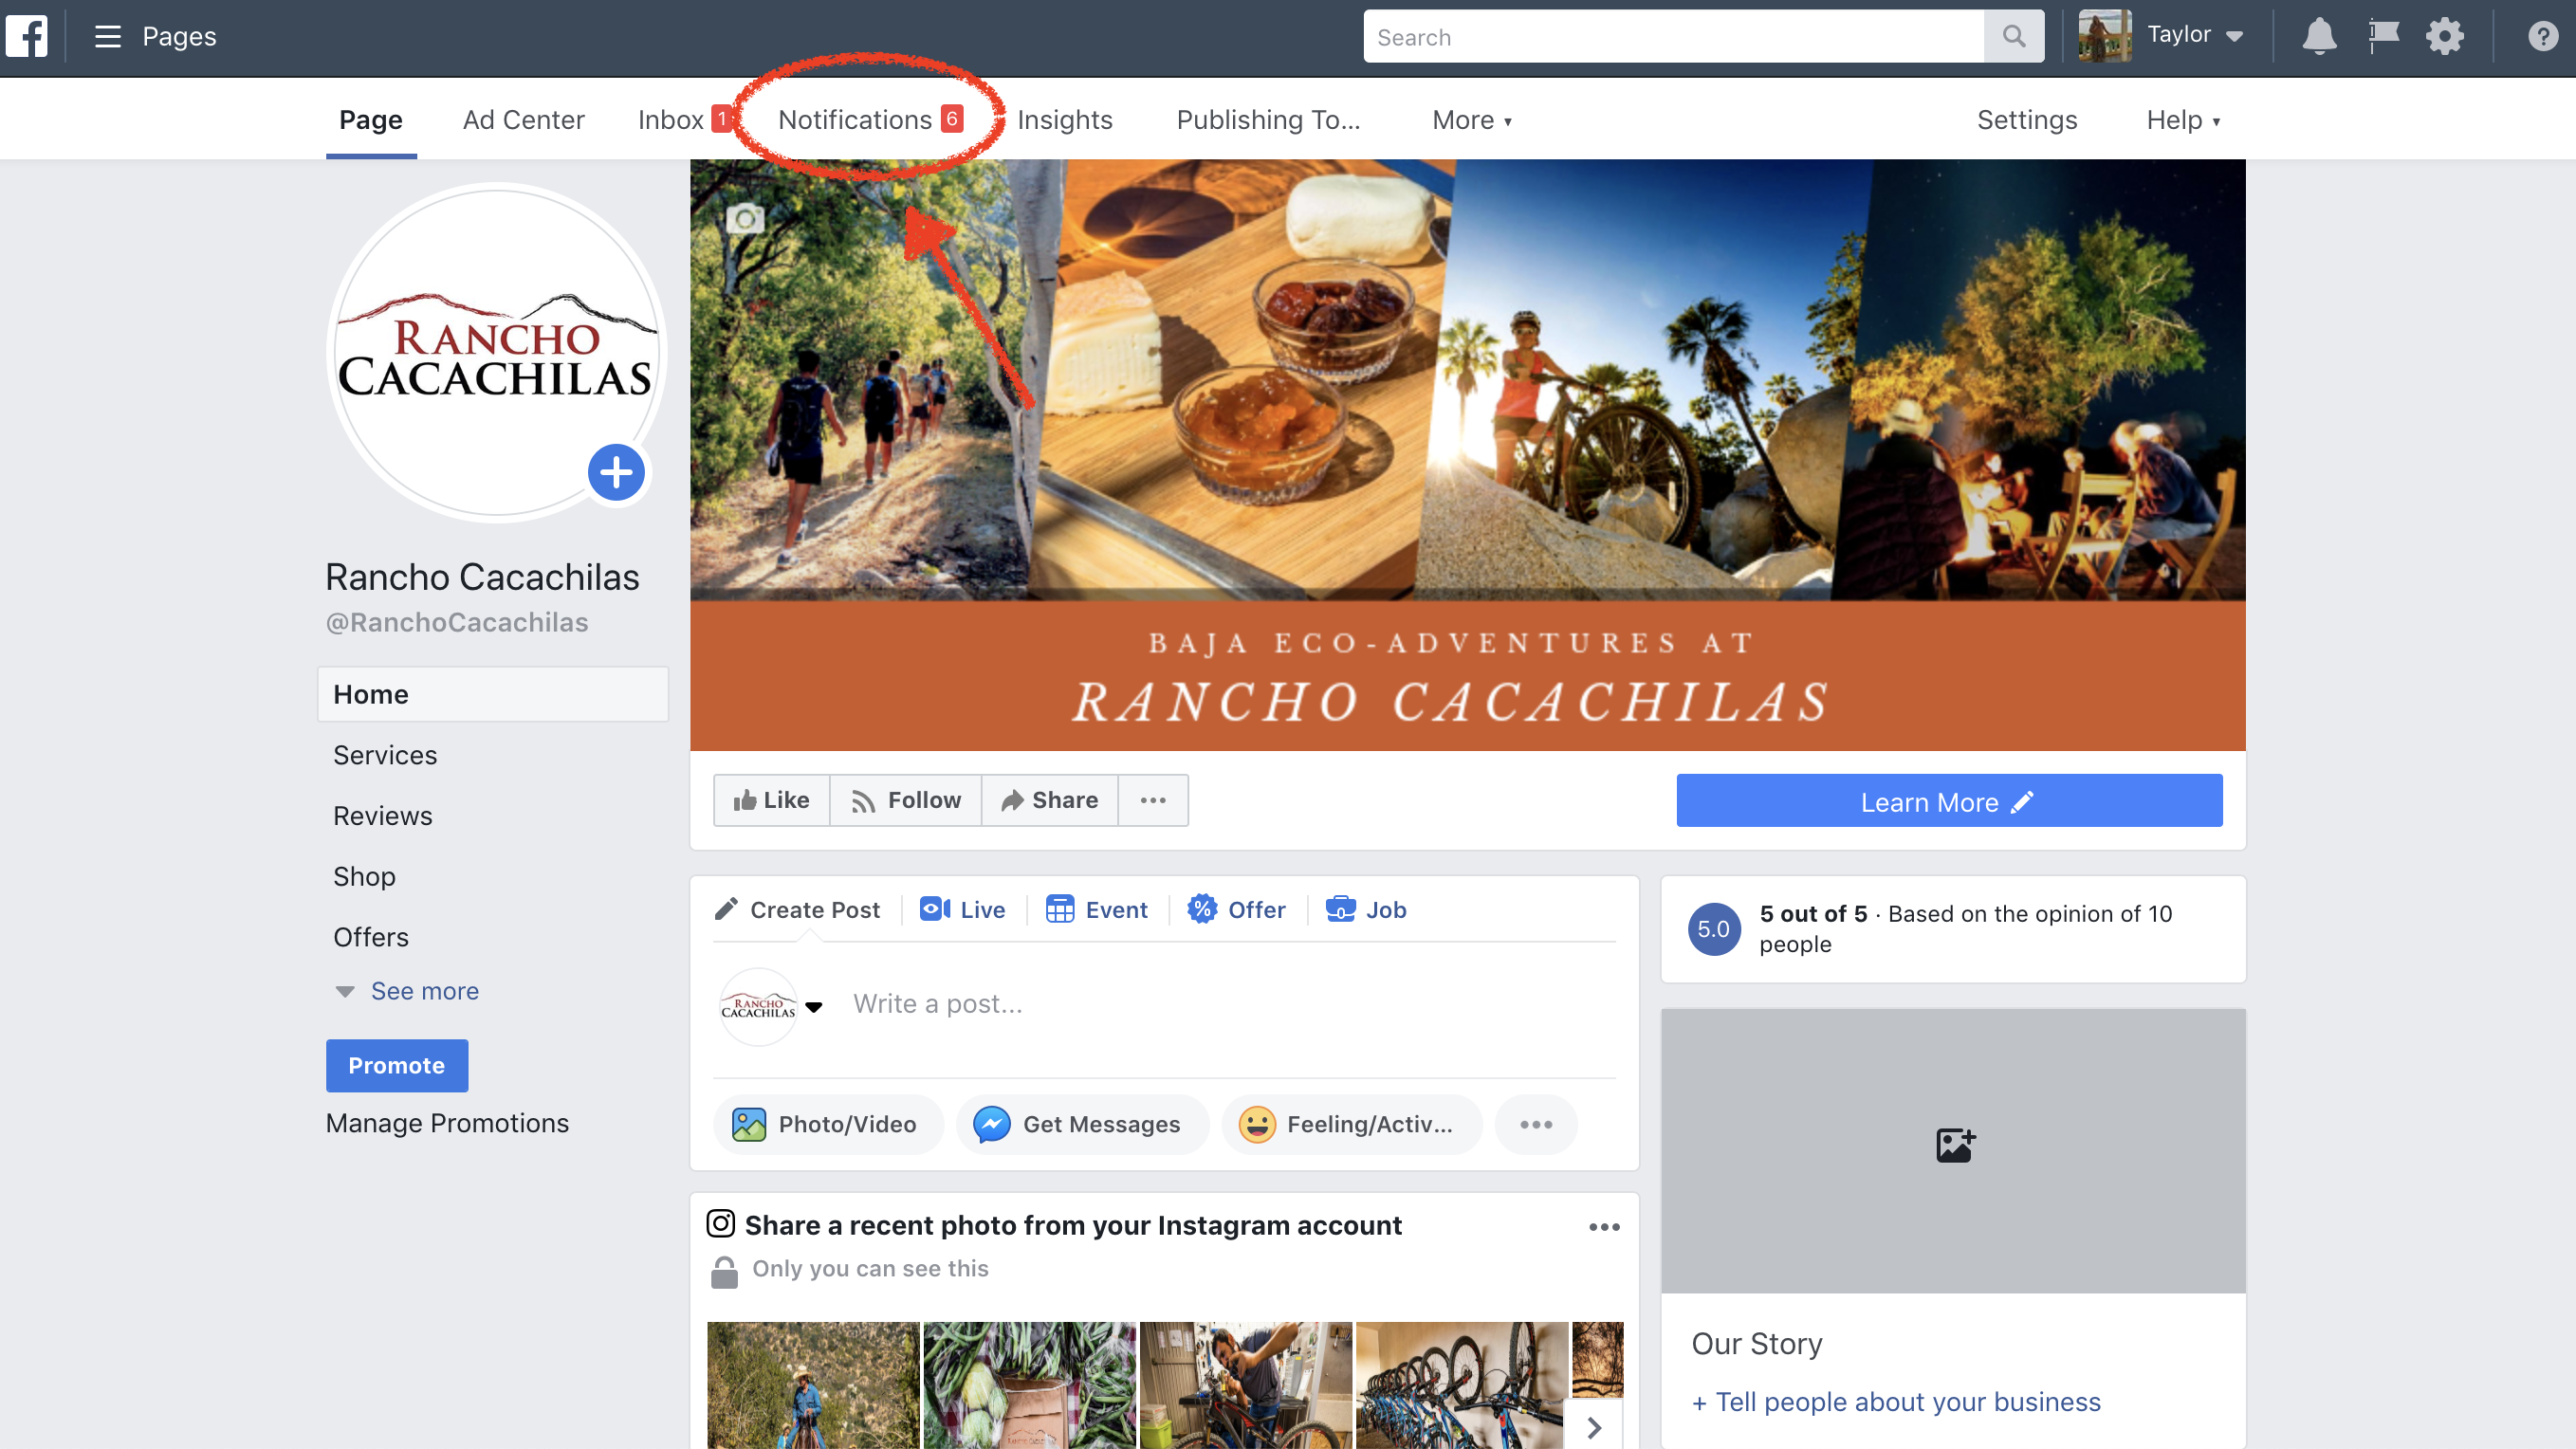Open the notifications bell icon

2319,37
